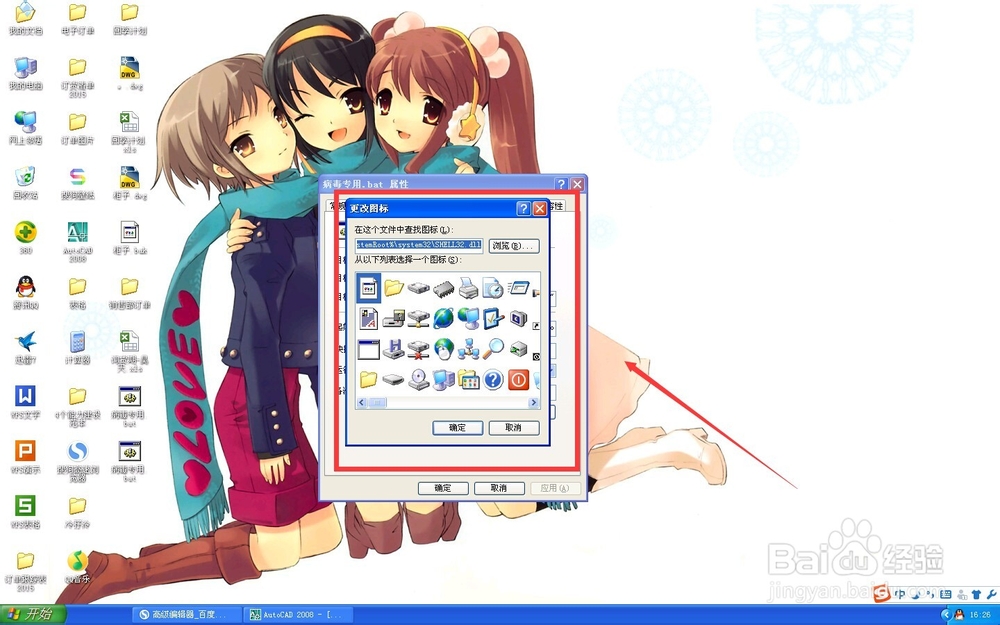
Task: Select the magnifying glass search icon
Action: [x=492, y=348]
